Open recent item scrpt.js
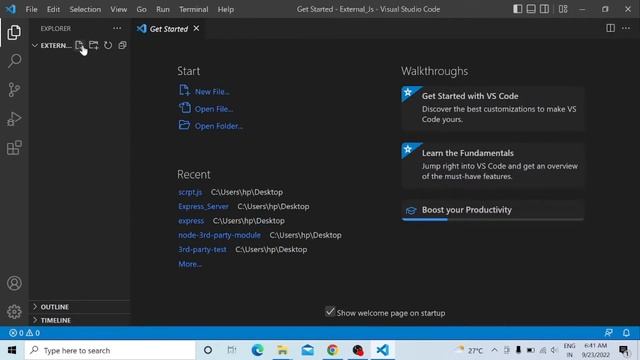Screen dimensions: 640x360 click(x=190, y=192)
